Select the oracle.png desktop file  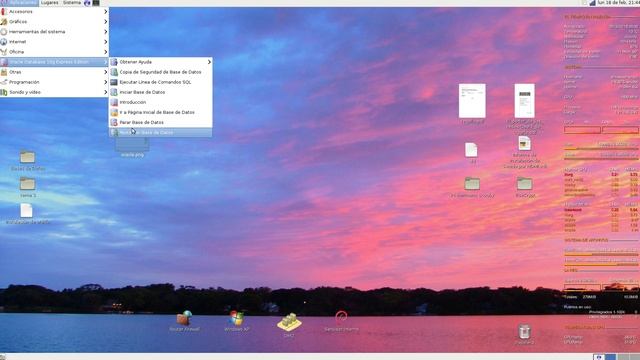point(132,147)
